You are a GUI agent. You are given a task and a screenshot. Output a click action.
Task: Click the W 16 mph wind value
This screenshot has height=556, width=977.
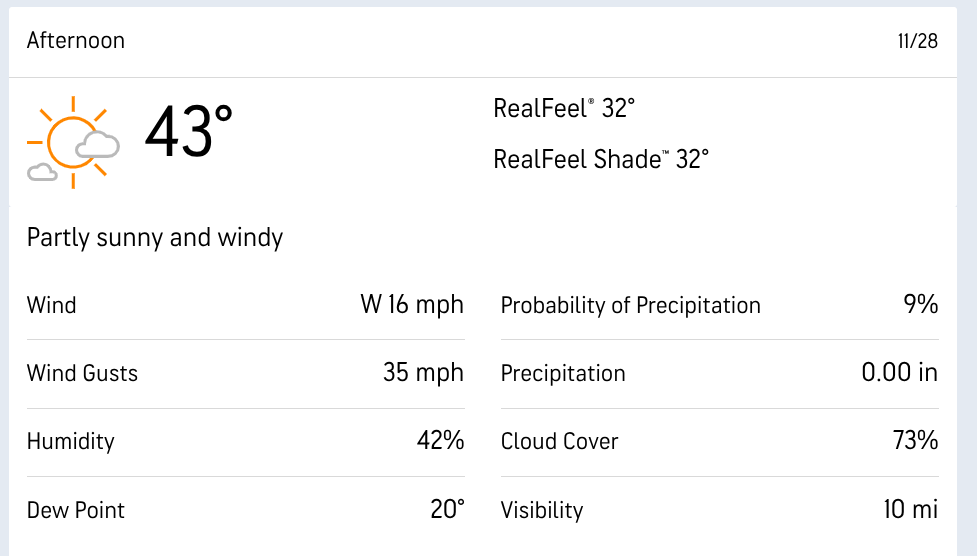[x=412, y=305]
